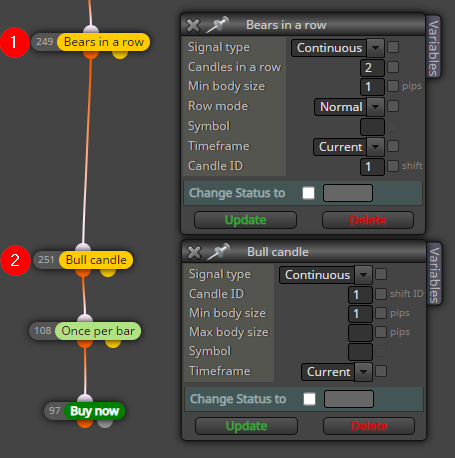Viewport: 455px width, 458px height.
Task: Toggle Timeframe checkbox in Bears in a row
Action: pyautogui.click(x=393, y=146)
